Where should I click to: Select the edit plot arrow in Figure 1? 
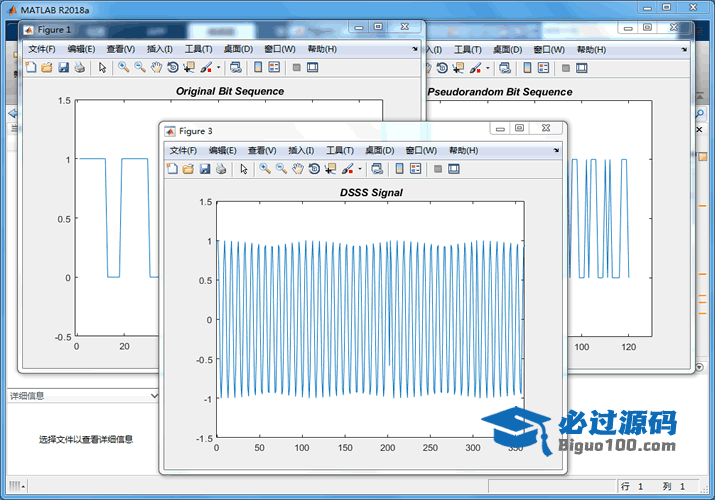(102, 68)
